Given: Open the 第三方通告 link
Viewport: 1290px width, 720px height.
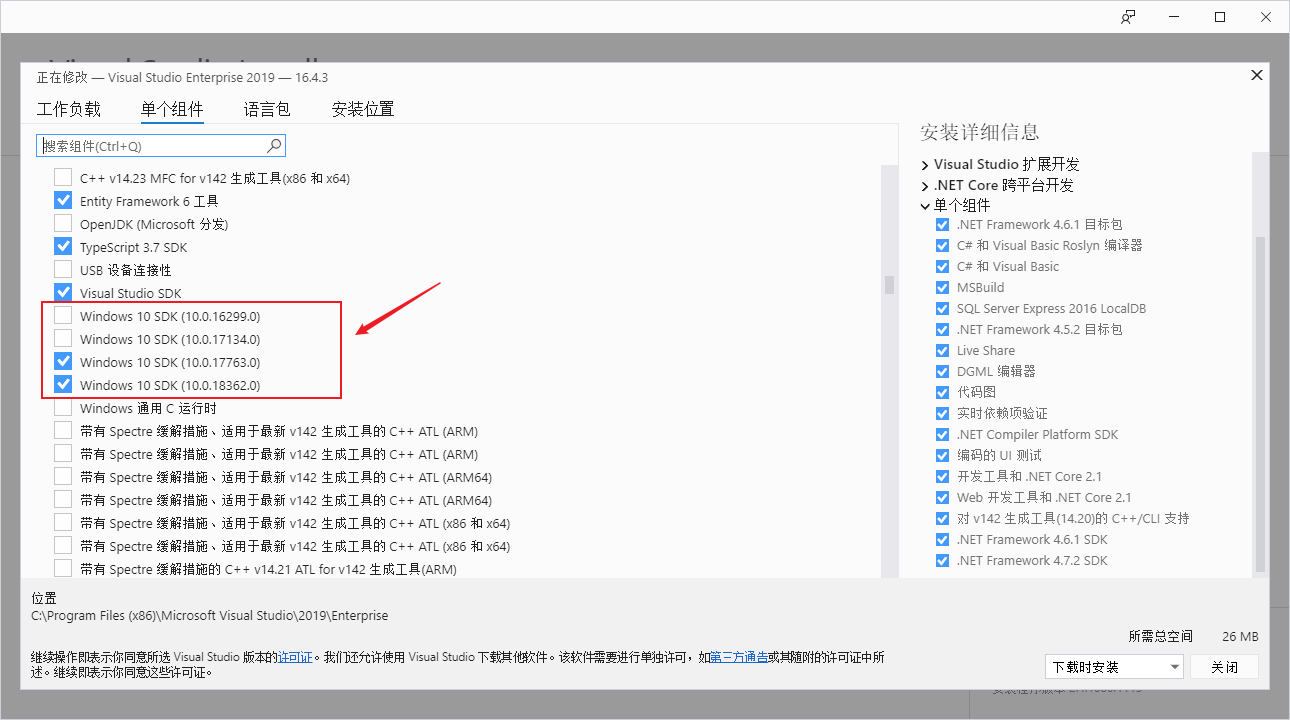Looking at the screenshot, I should click(x=739, y=658).
